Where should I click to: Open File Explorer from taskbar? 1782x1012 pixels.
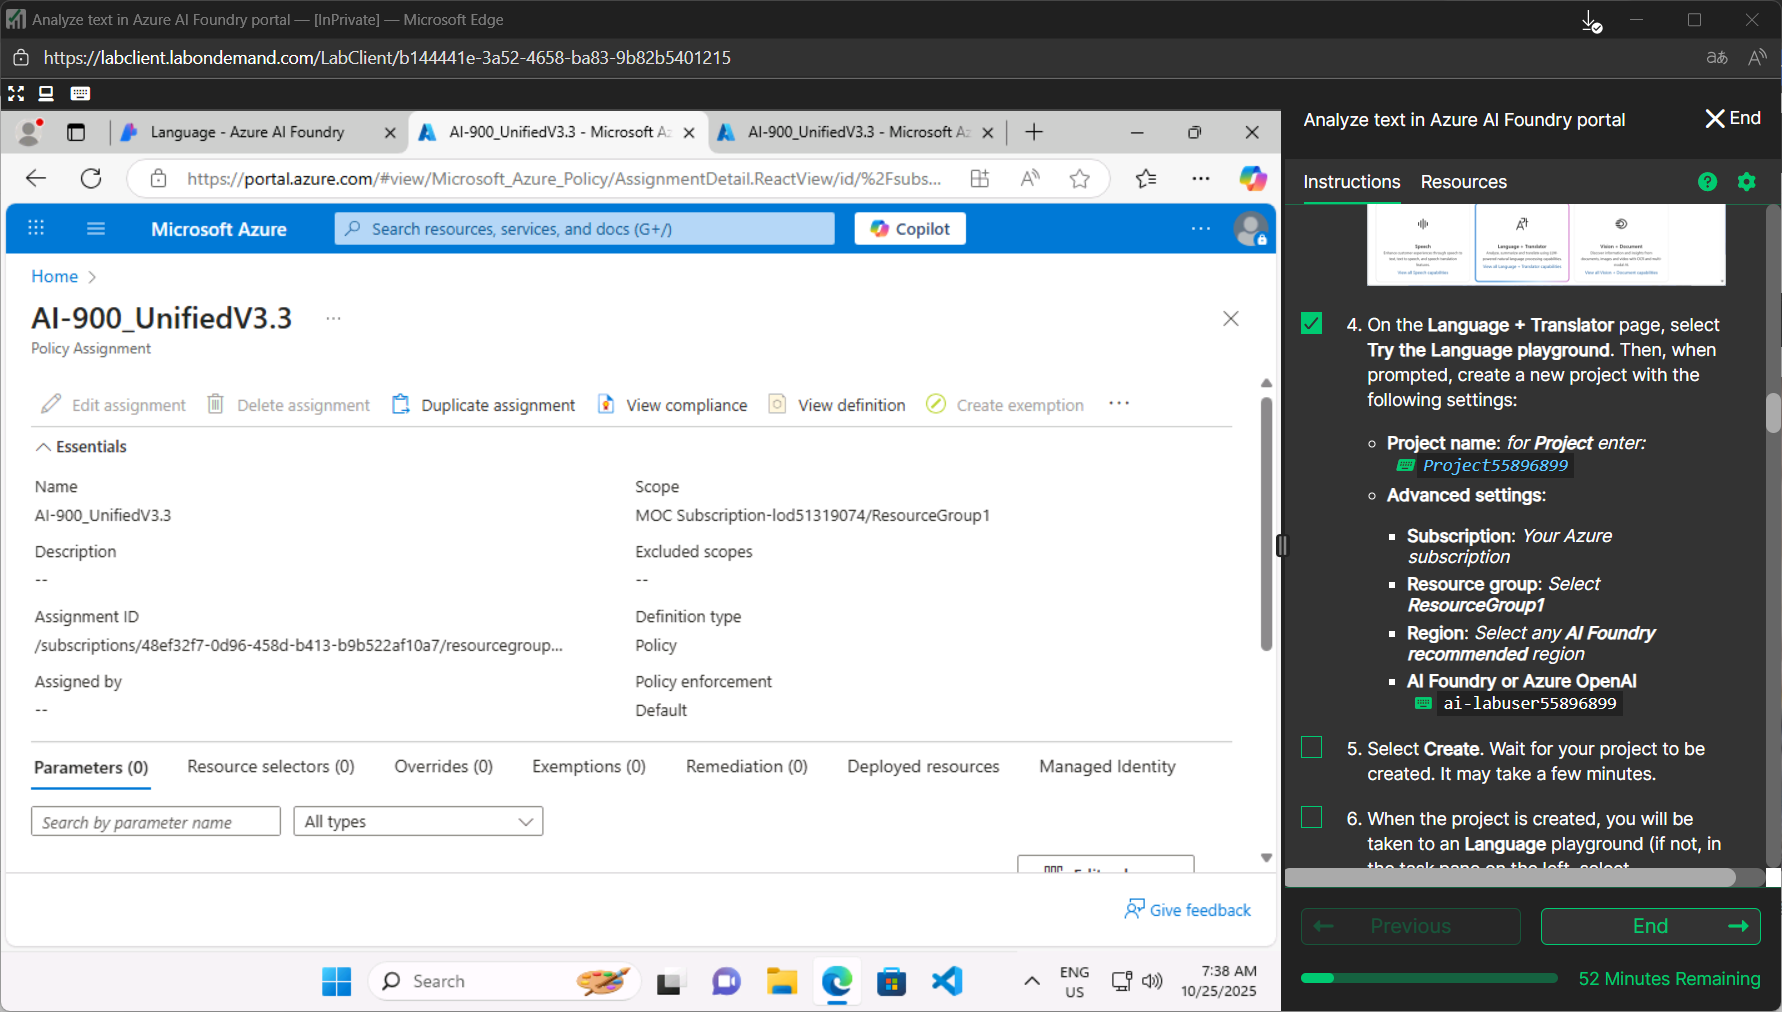pyautogui.click(x=782, y=982)
